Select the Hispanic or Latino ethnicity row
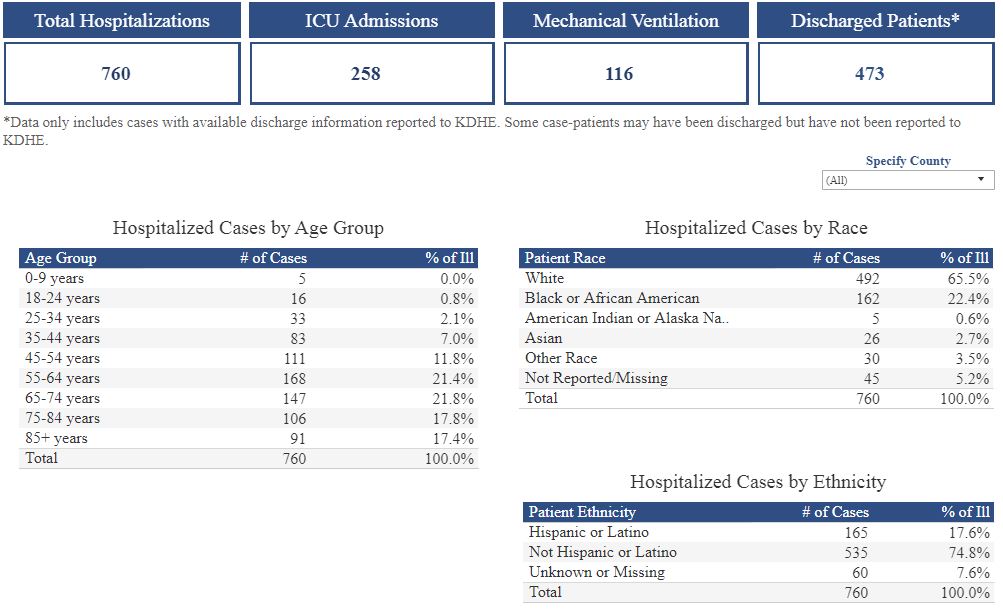Viewport: 1003px width, 612px height. pos(589,532)
